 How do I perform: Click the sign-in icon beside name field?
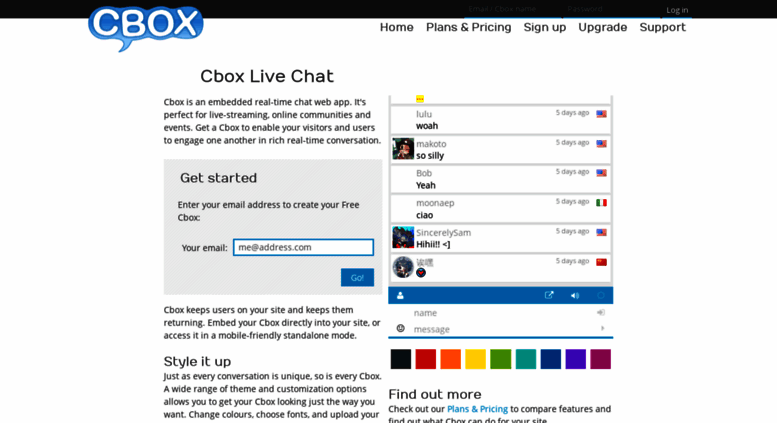tap(601, 313)
